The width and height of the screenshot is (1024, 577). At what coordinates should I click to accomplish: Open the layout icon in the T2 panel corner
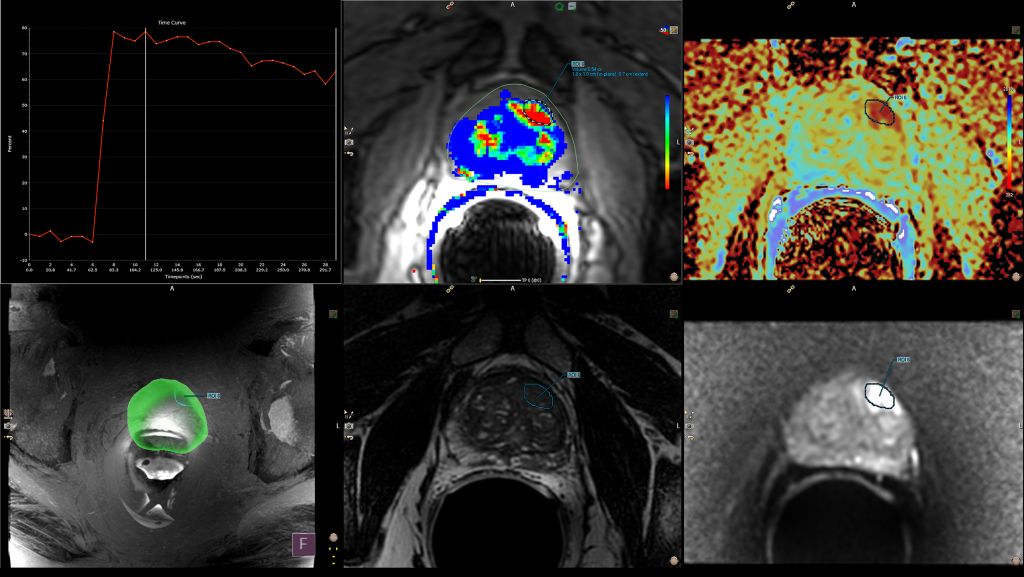point(673,314)
